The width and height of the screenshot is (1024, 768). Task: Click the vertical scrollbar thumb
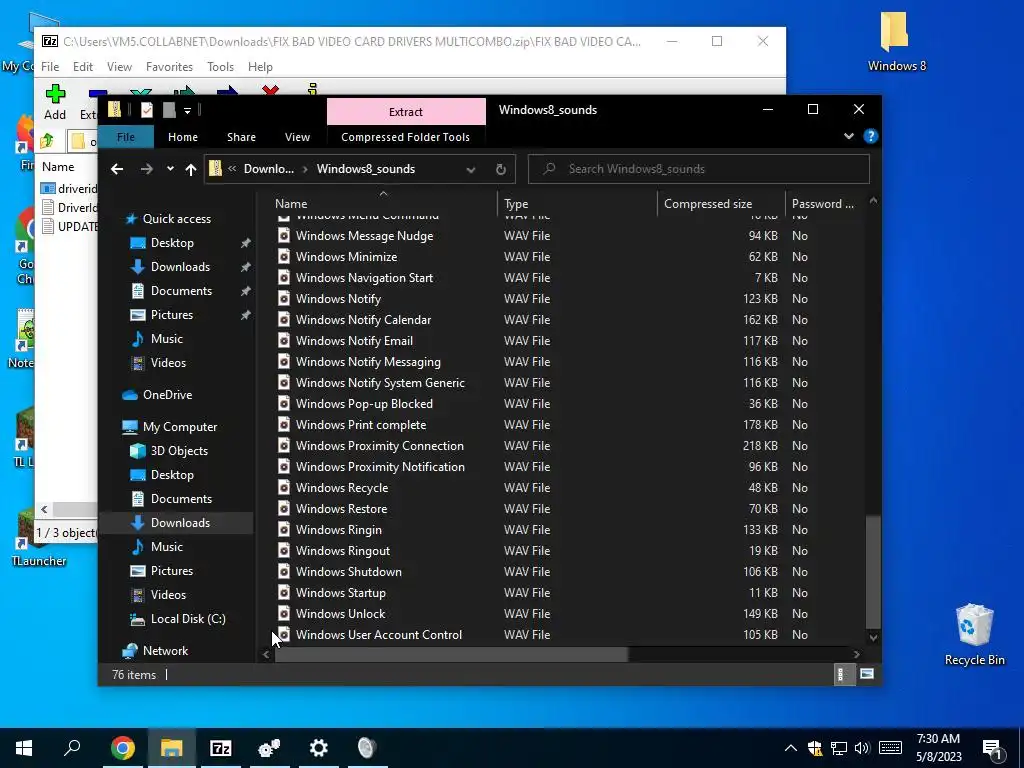(873, 572)
